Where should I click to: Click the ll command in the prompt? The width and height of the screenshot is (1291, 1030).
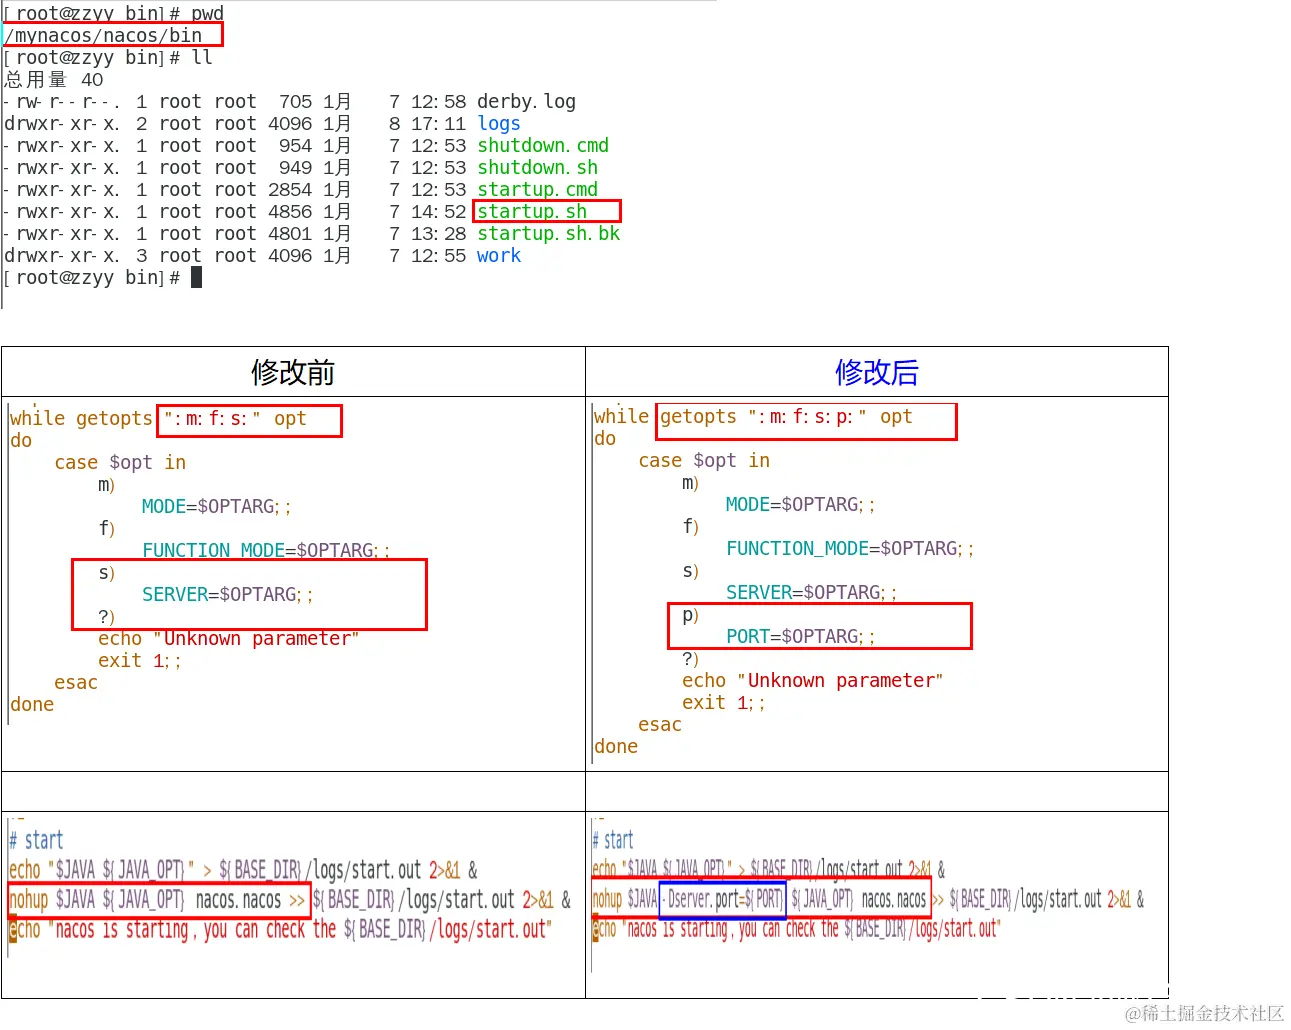(x=202, y=57)
